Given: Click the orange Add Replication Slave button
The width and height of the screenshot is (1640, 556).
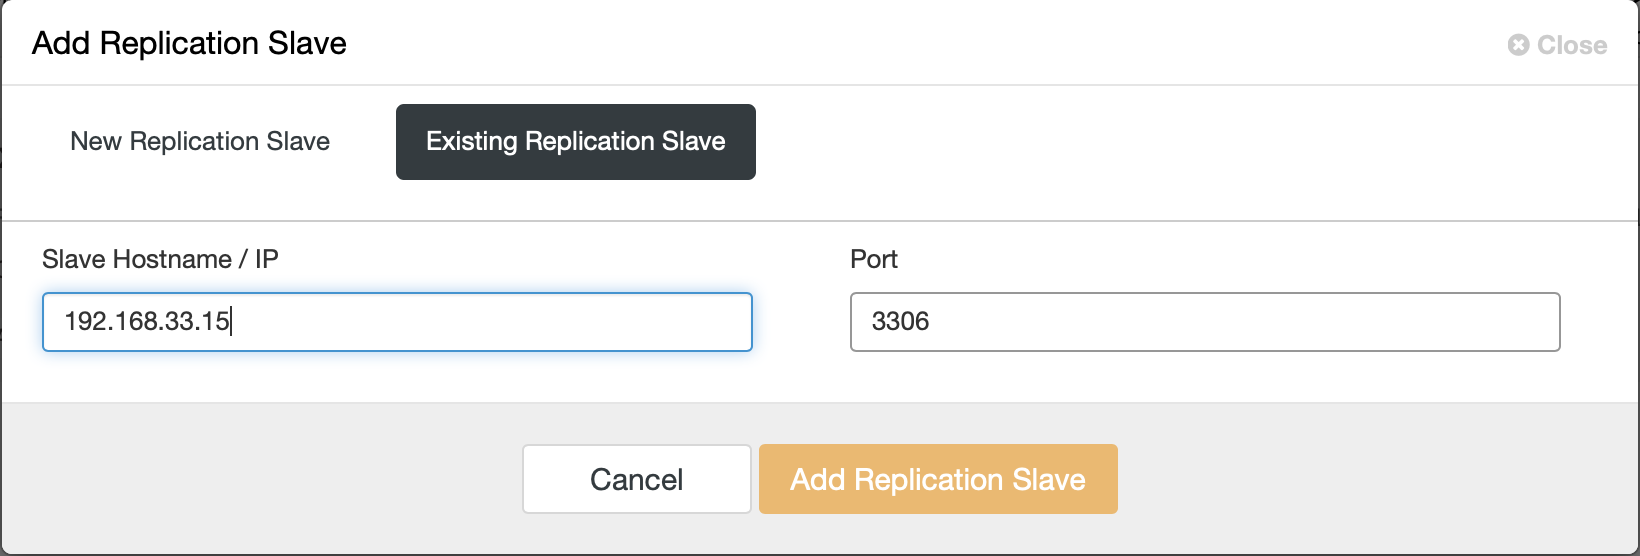Looking at the screenshot, I should 938,479.
